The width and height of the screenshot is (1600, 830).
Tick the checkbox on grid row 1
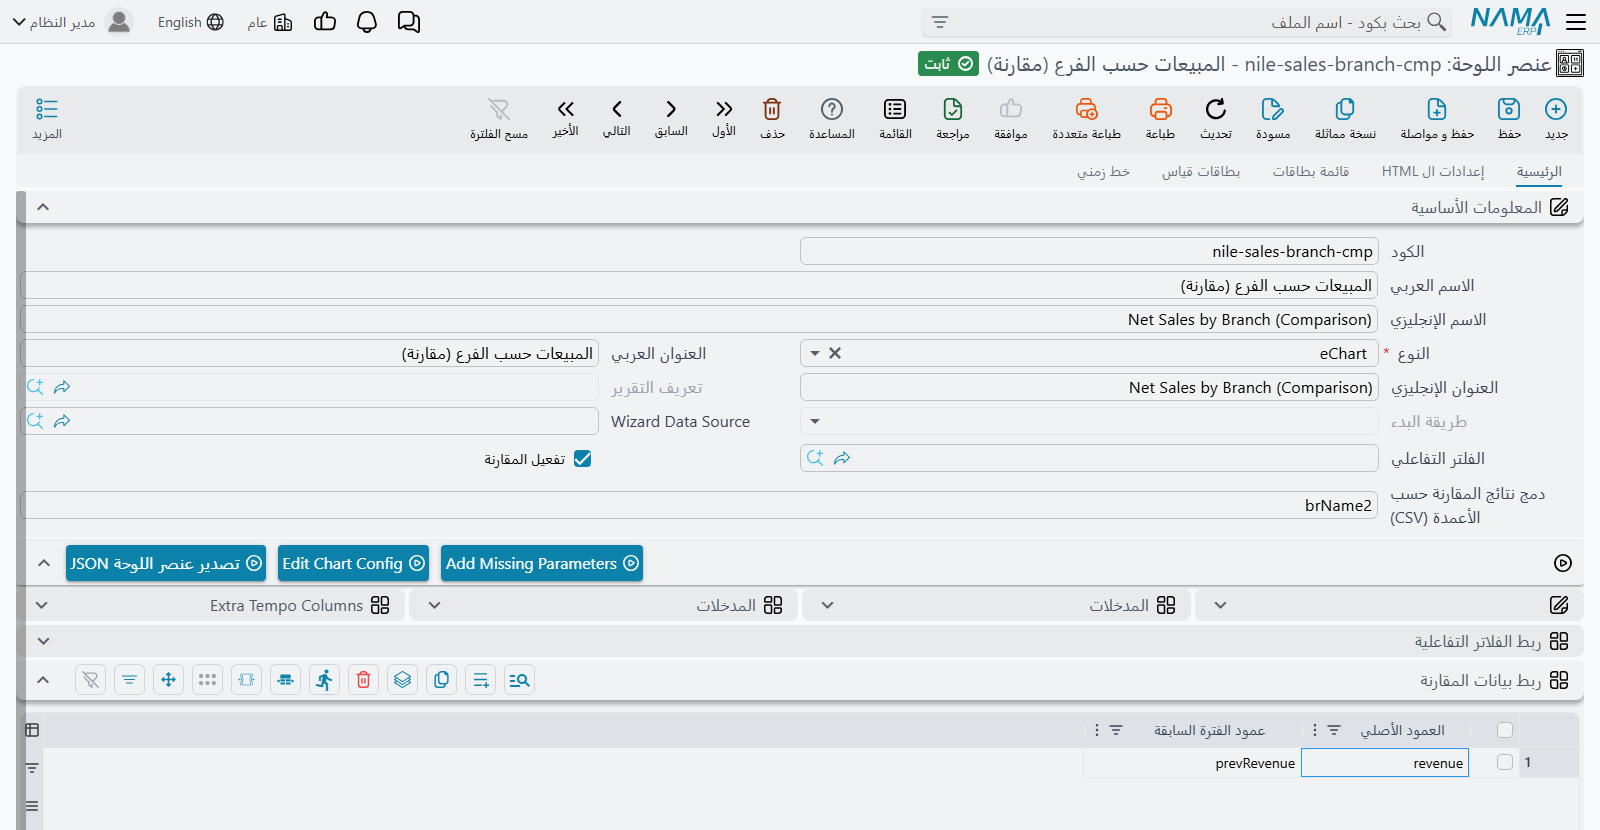[1505, 762]
